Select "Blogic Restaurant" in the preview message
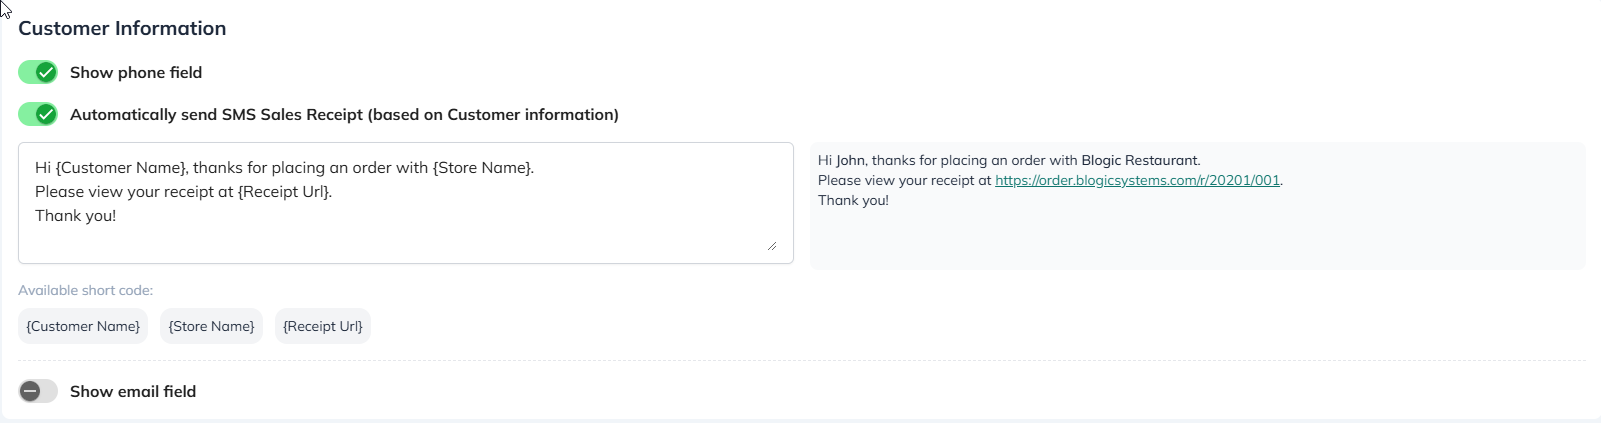 [x=1139, y=160]
